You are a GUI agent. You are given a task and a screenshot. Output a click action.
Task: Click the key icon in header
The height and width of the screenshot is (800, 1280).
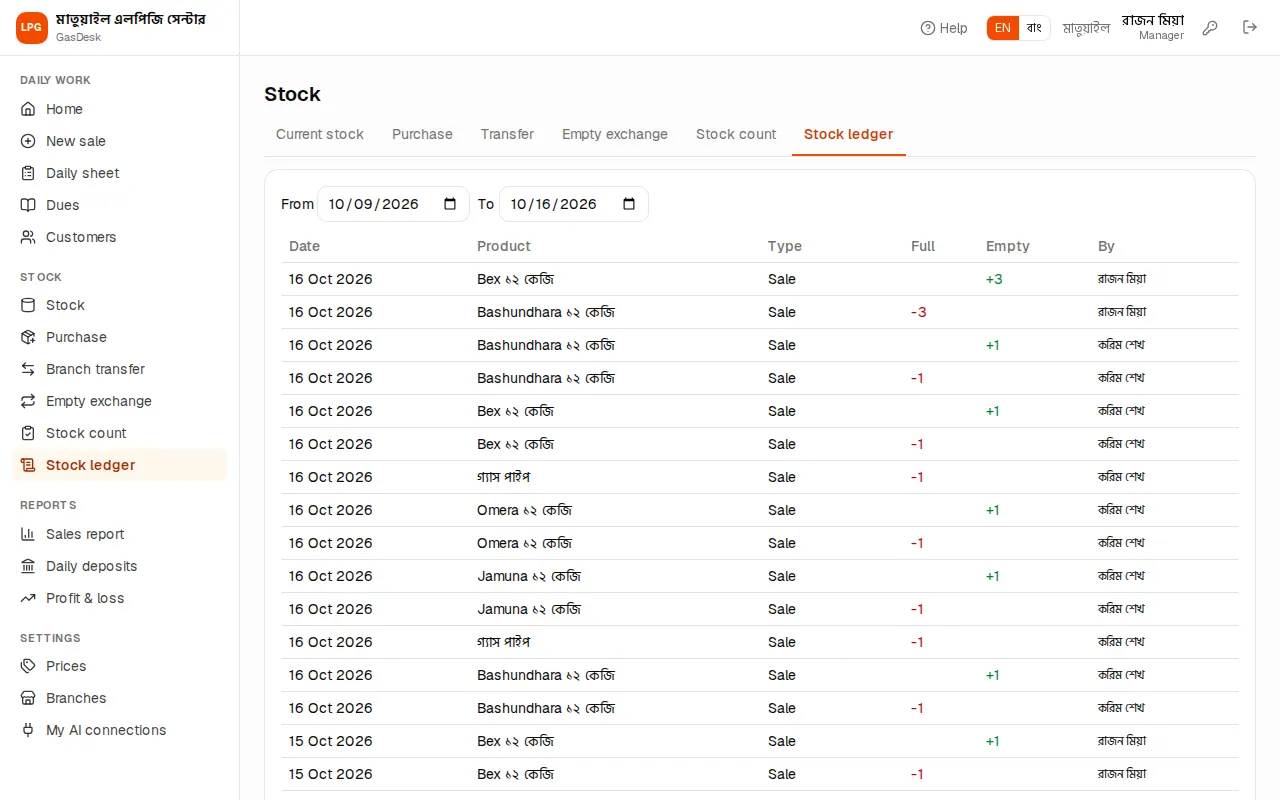[1210, 28]
